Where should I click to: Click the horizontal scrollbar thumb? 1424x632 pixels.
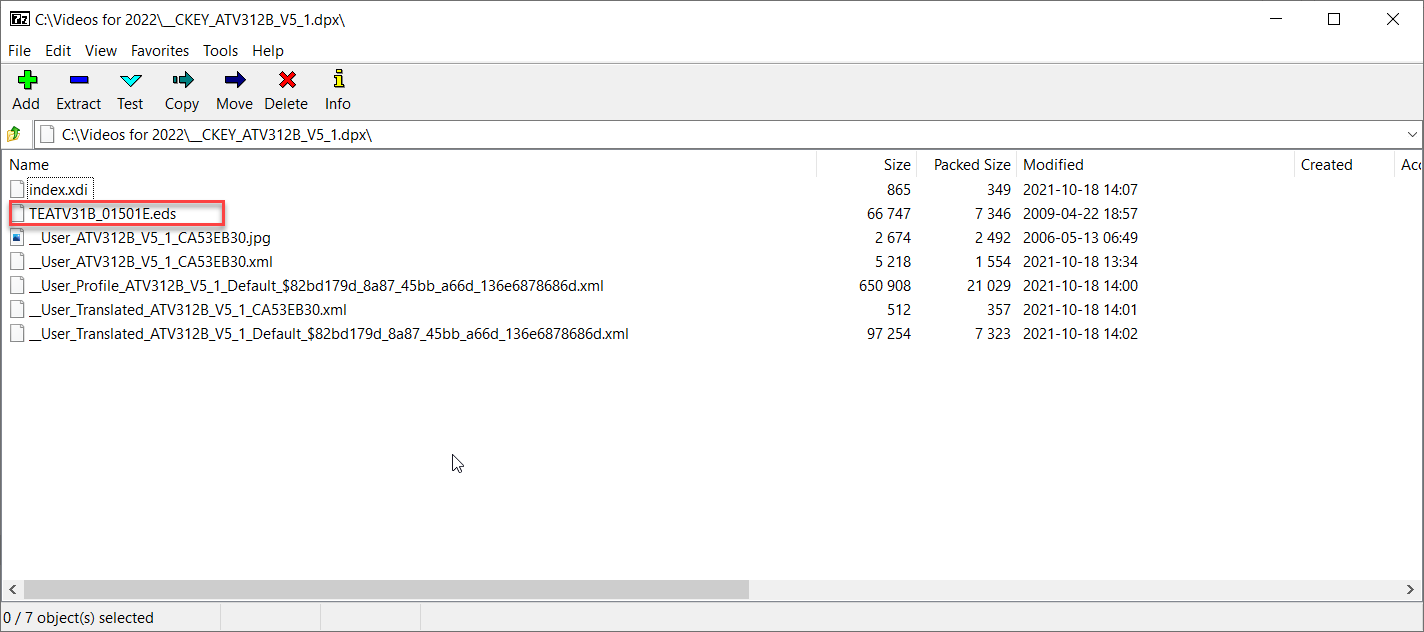(x=386, y=590)
